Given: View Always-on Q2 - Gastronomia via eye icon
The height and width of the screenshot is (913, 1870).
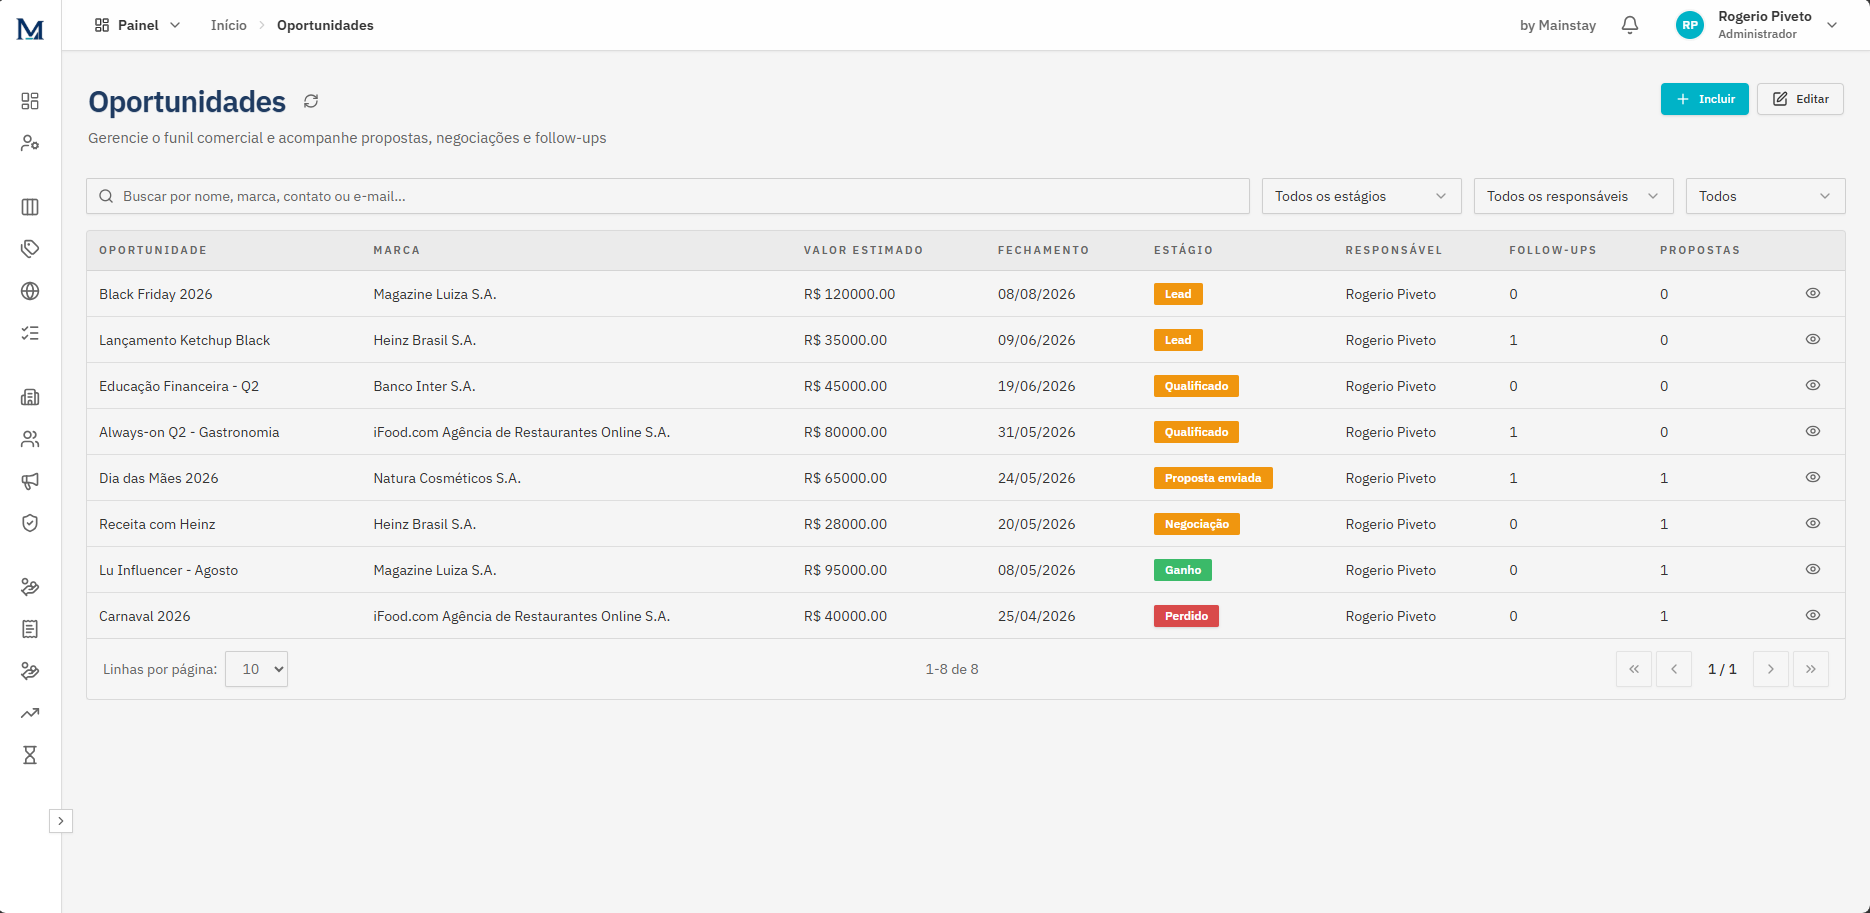Looking at the screenshot, I should pyautogui.click(x=1813, y=431).
